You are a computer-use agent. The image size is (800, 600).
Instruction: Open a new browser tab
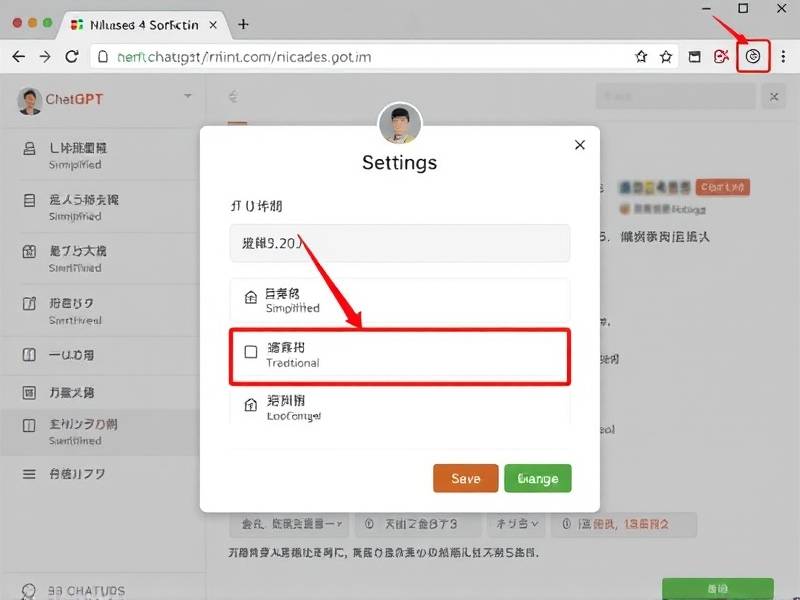click(243, 24)
